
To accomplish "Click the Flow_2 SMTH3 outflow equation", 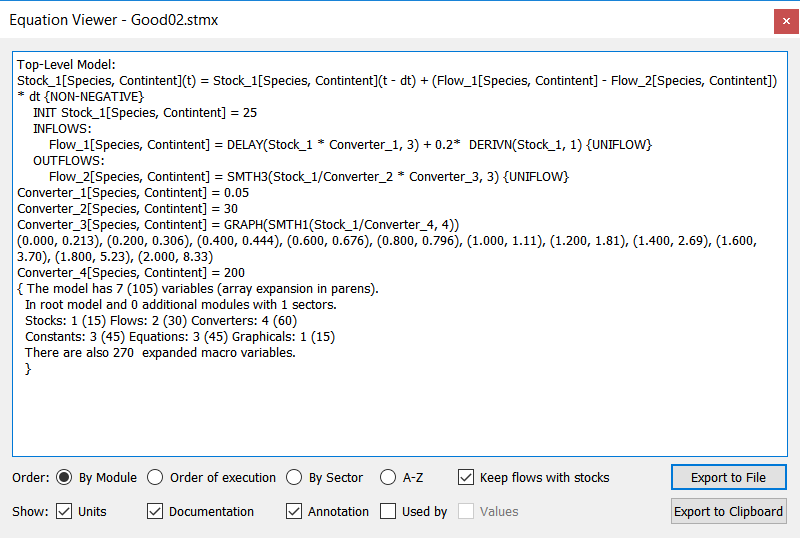I will click(x=309, y=177).
